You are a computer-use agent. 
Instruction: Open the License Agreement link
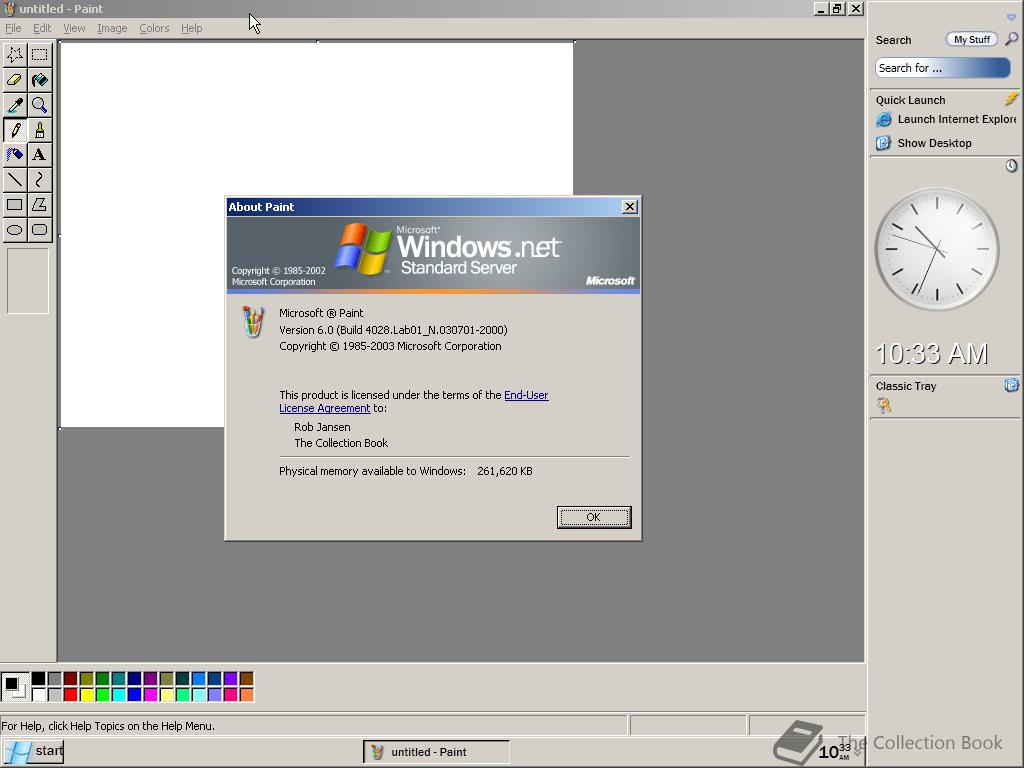point(325,408)
